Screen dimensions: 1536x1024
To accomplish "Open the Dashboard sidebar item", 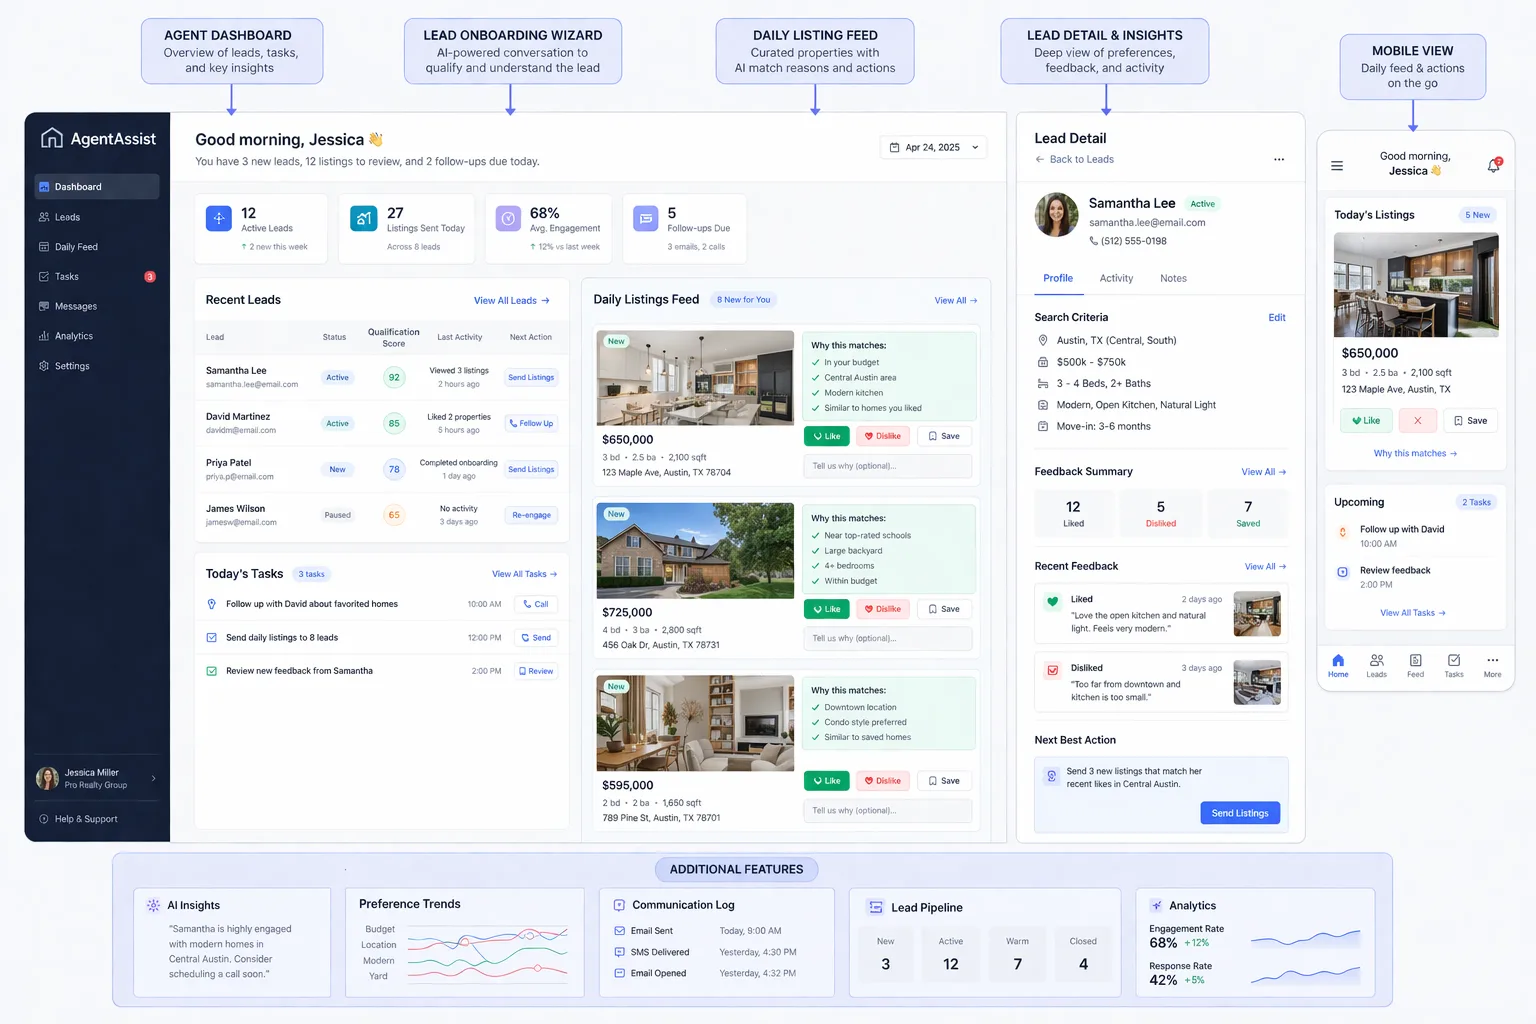I will point(97,187).
